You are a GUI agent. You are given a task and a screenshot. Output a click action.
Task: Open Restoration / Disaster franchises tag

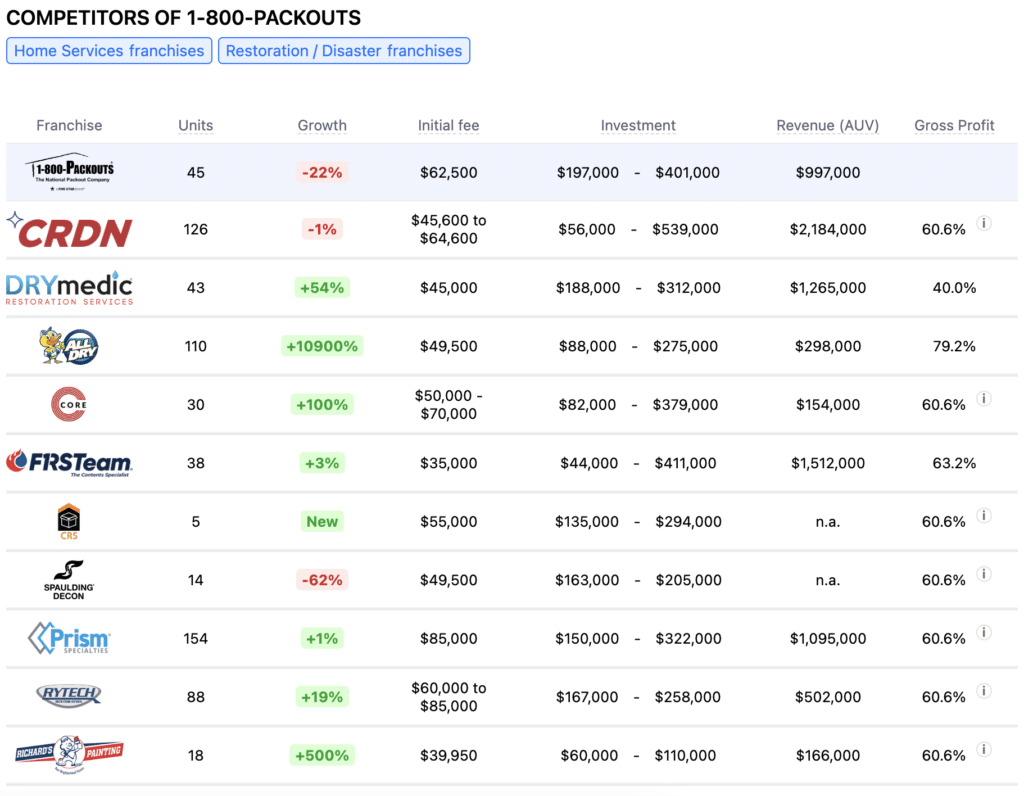[344, 51]
